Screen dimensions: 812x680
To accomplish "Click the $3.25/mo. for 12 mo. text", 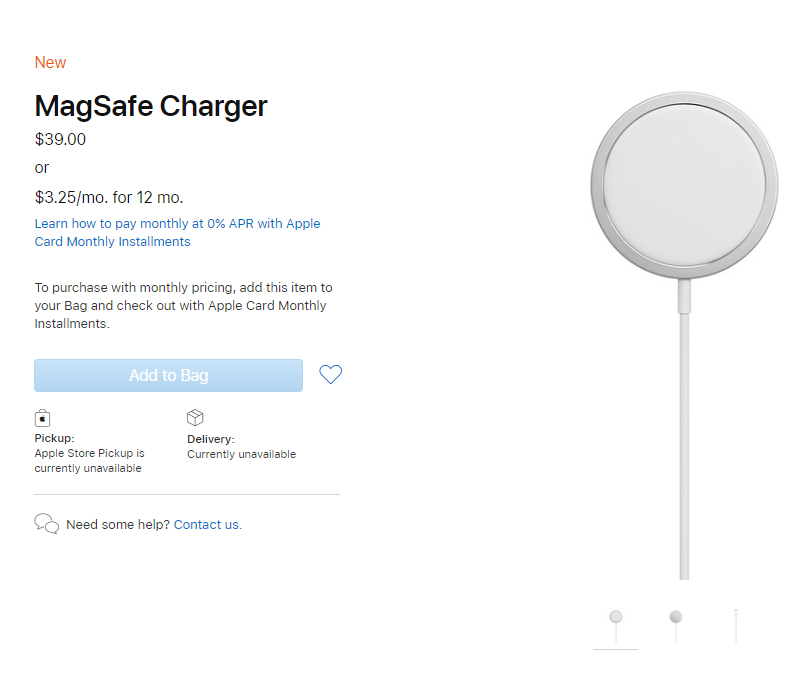I will 109,196.
